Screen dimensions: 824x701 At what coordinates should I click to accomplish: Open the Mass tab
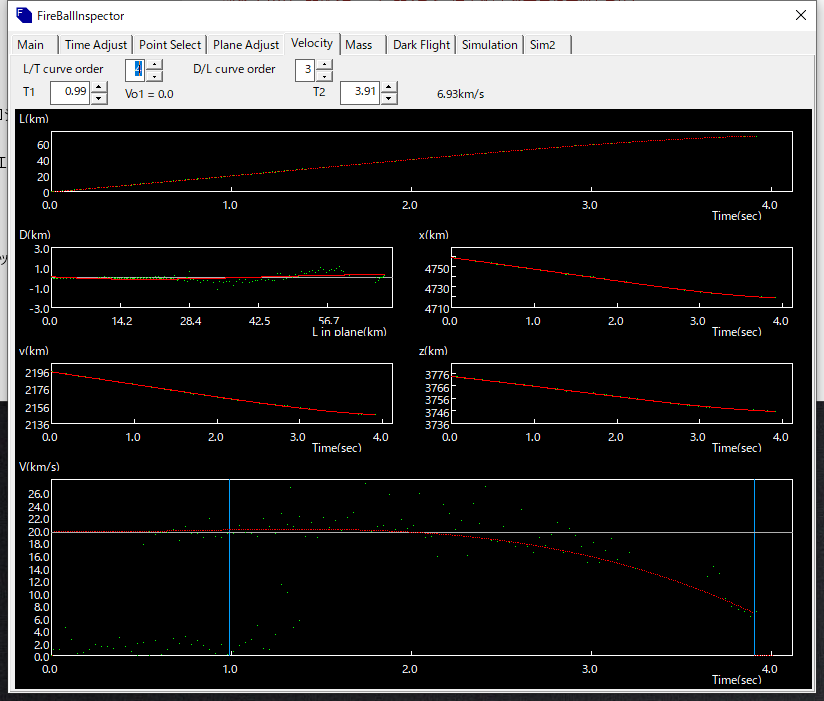(358, 45)
